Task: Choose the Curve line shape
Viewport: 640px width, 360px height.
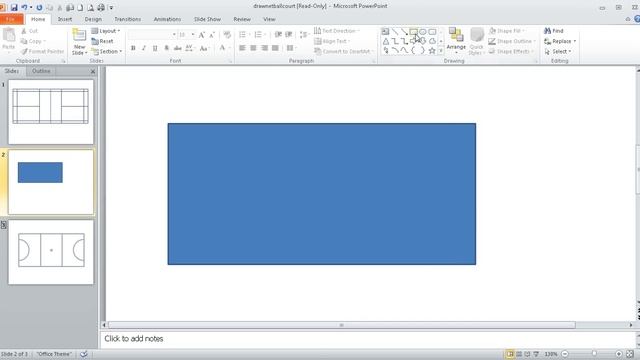Action: pos(404,51)
